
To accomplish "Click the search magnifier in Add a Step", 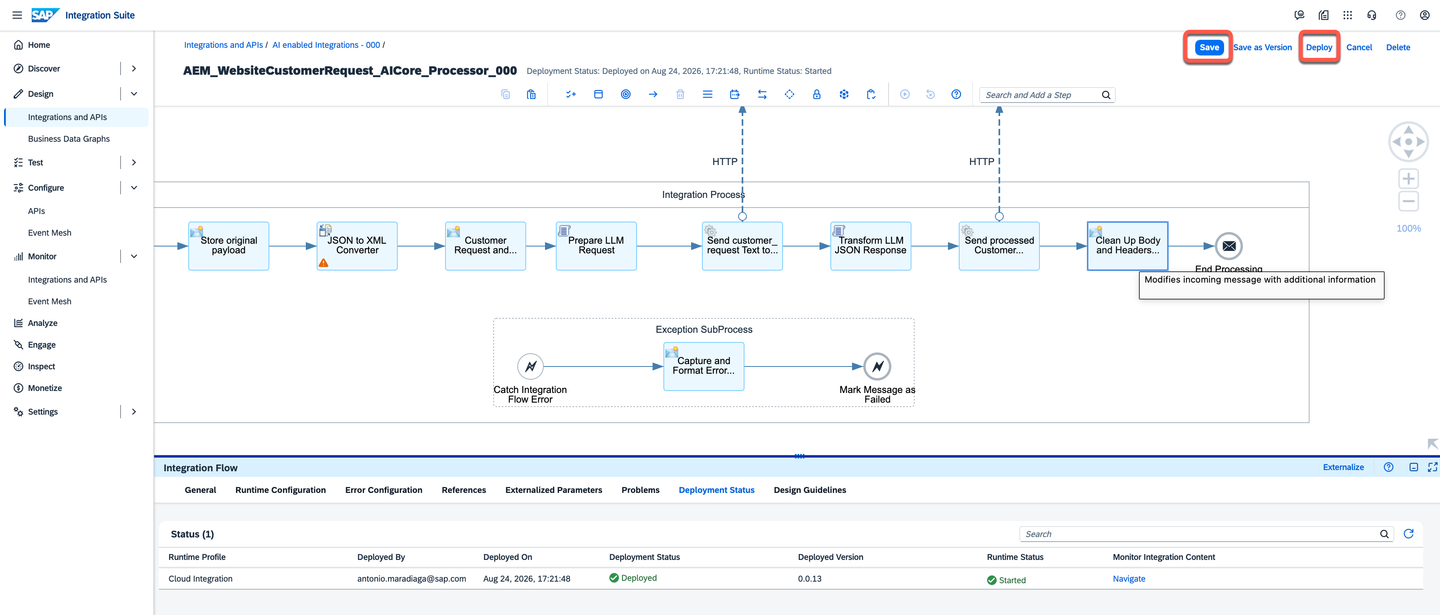I will coord(1106,95).
